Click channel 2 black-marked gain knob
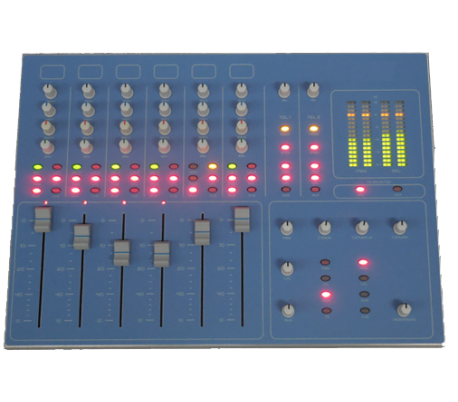Screen dimensions: 458x402 [88, 91]
